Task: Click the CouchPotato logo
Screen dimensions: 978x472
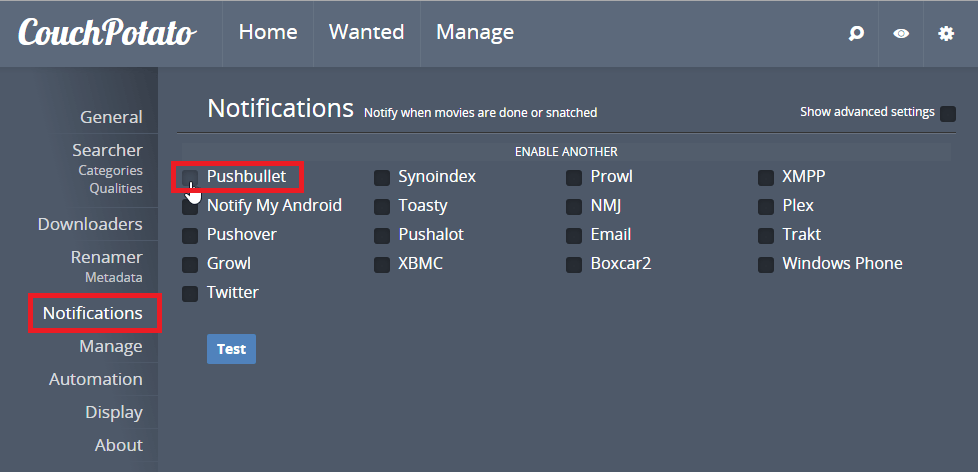Action: [x=107, y=33]
